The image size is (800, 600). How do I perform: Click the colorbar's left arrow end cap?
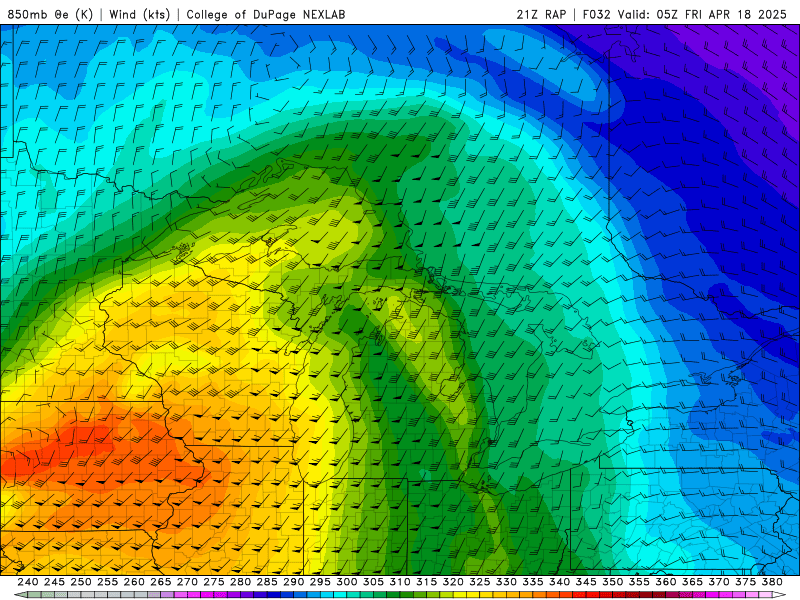(20, 595)
